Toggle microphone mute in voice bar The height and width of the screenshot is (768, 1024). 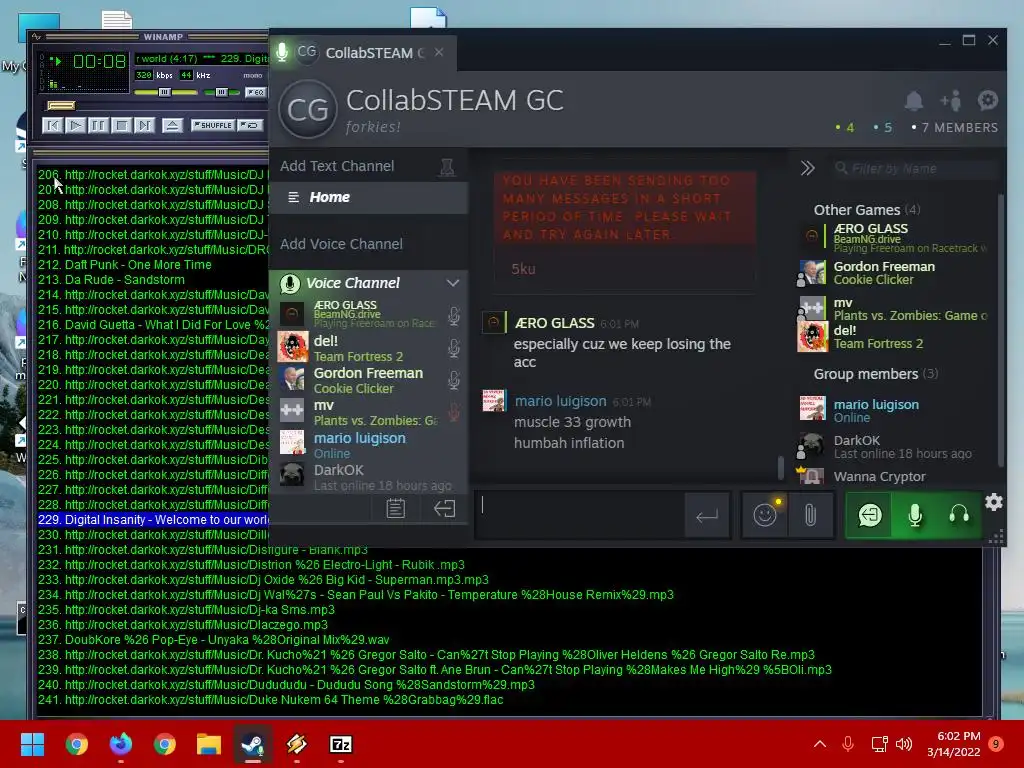tap(915, 515)
